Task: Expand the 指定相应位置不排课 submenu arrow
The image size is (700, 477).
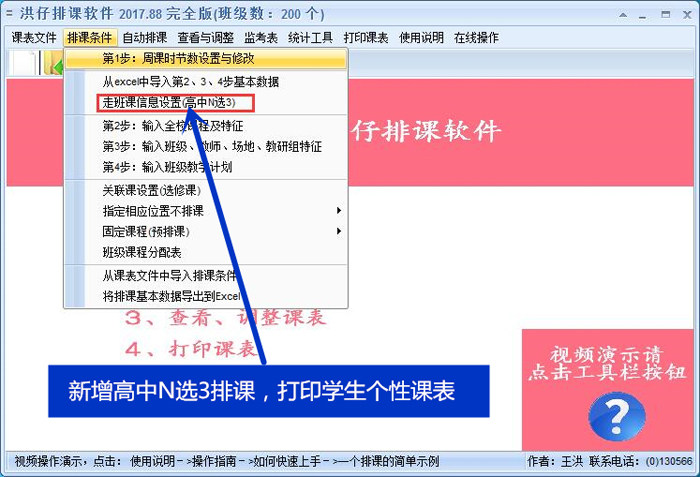Action: [339, 211]
